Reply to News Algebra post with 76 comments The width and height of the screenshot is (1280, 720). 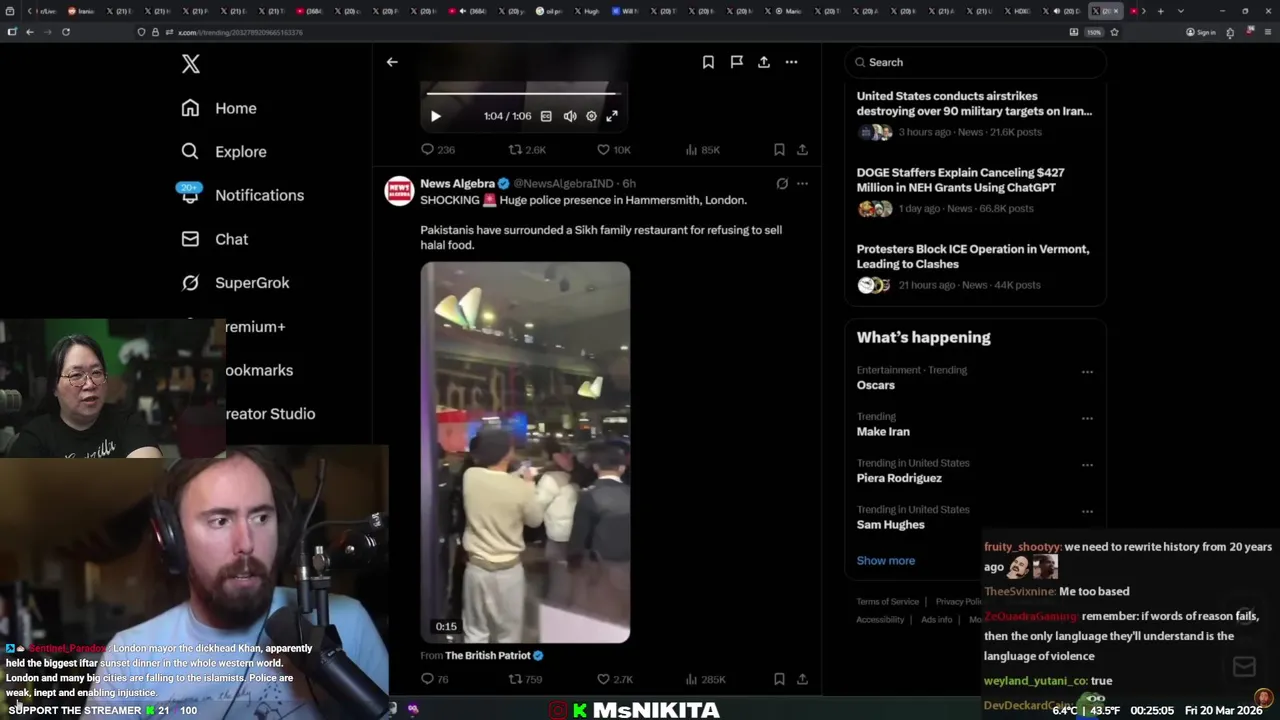[435, 679]
